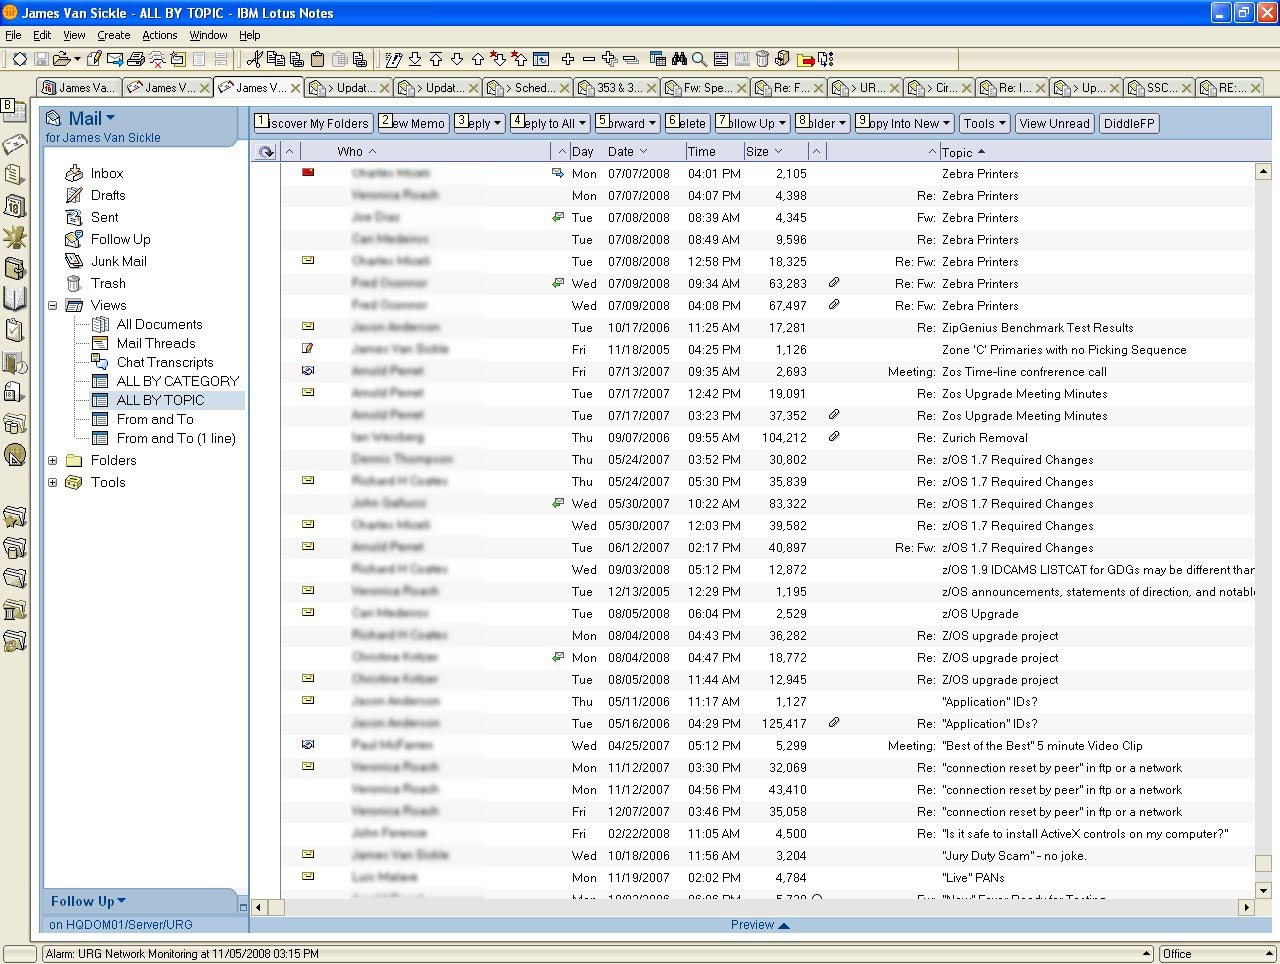Click the Paste clipboard icon in the toolbar

click(x=318, y=59)
